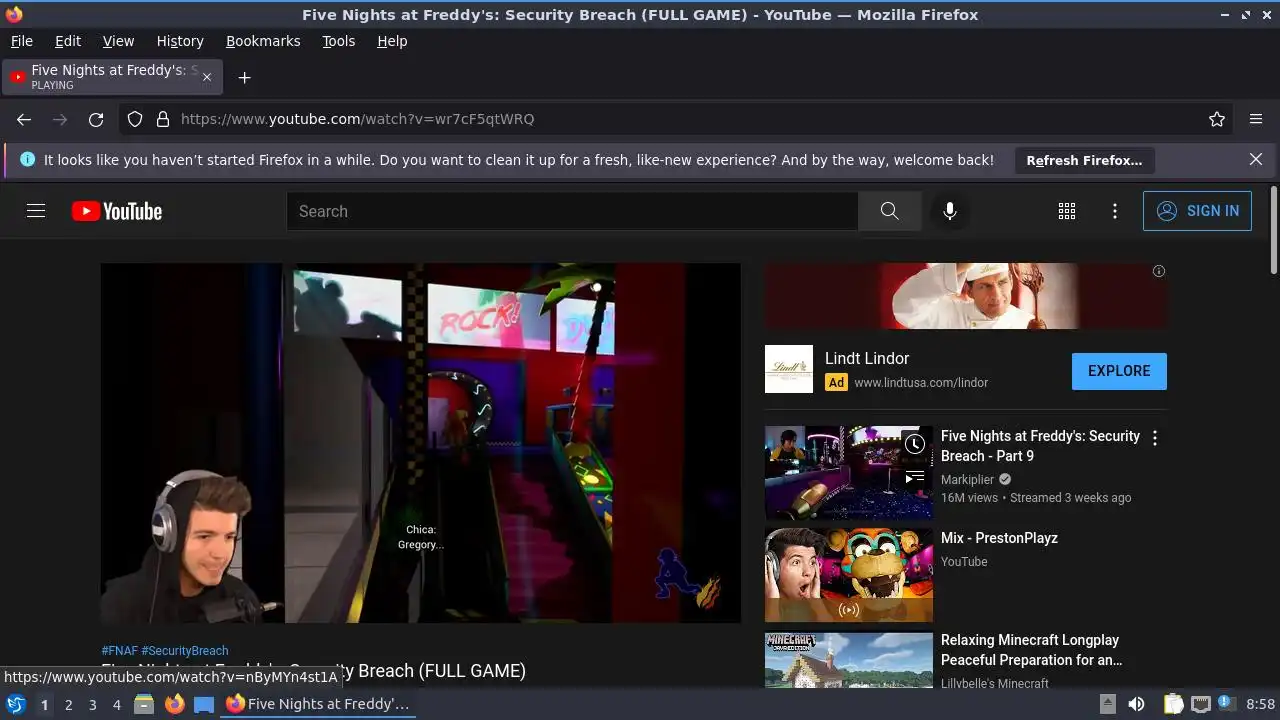
Task: Click watch later clock on Markiplier thumbnail
Action: click(x=915, y=444)
